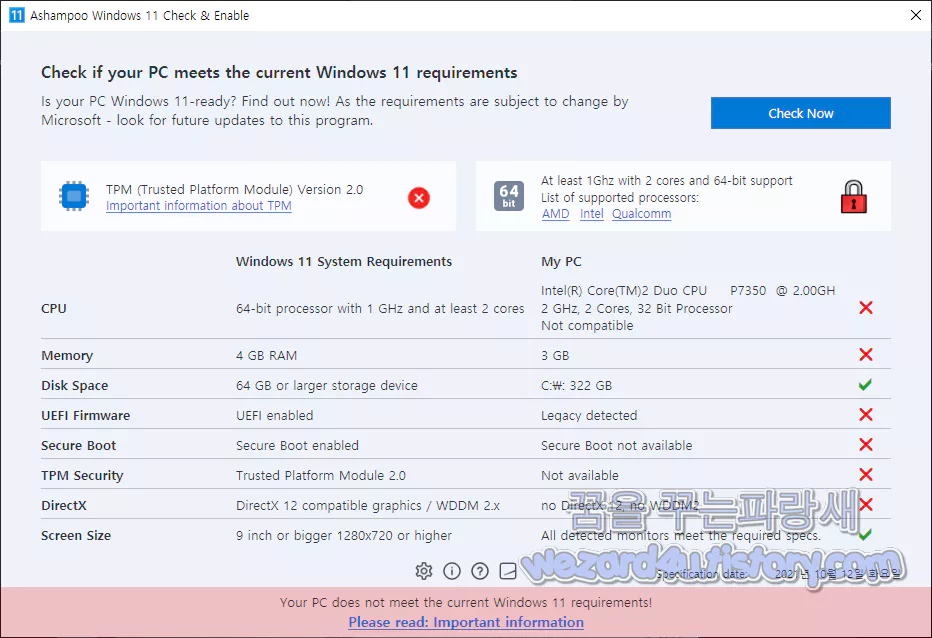Image resolution: width=932 pixels, height=638 pixels.
Task: Click '64 GB or larger storage device' text
Action: (x=327, y=385)
